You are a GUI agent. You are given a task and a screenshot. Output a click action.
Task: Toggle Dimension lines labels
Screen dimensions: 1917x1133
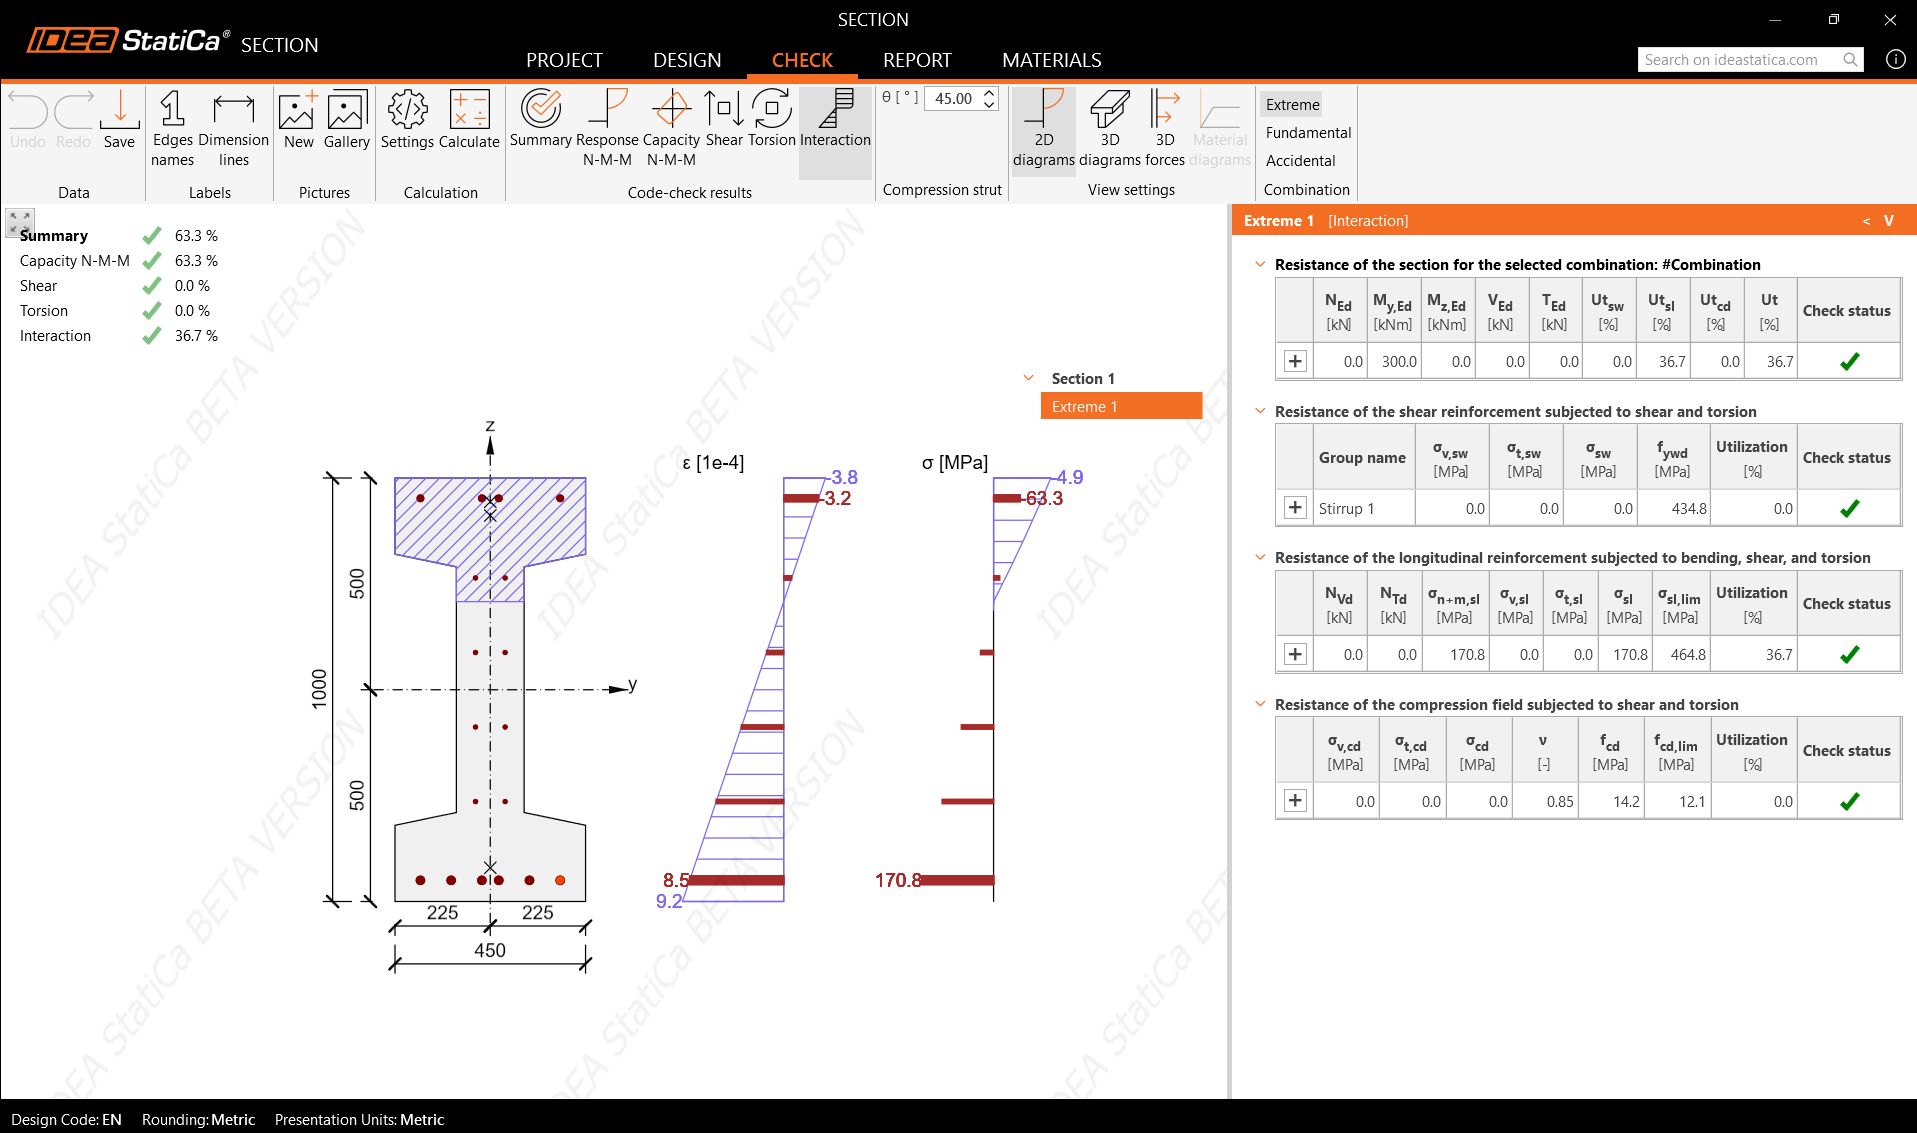(x=234, y=128)
